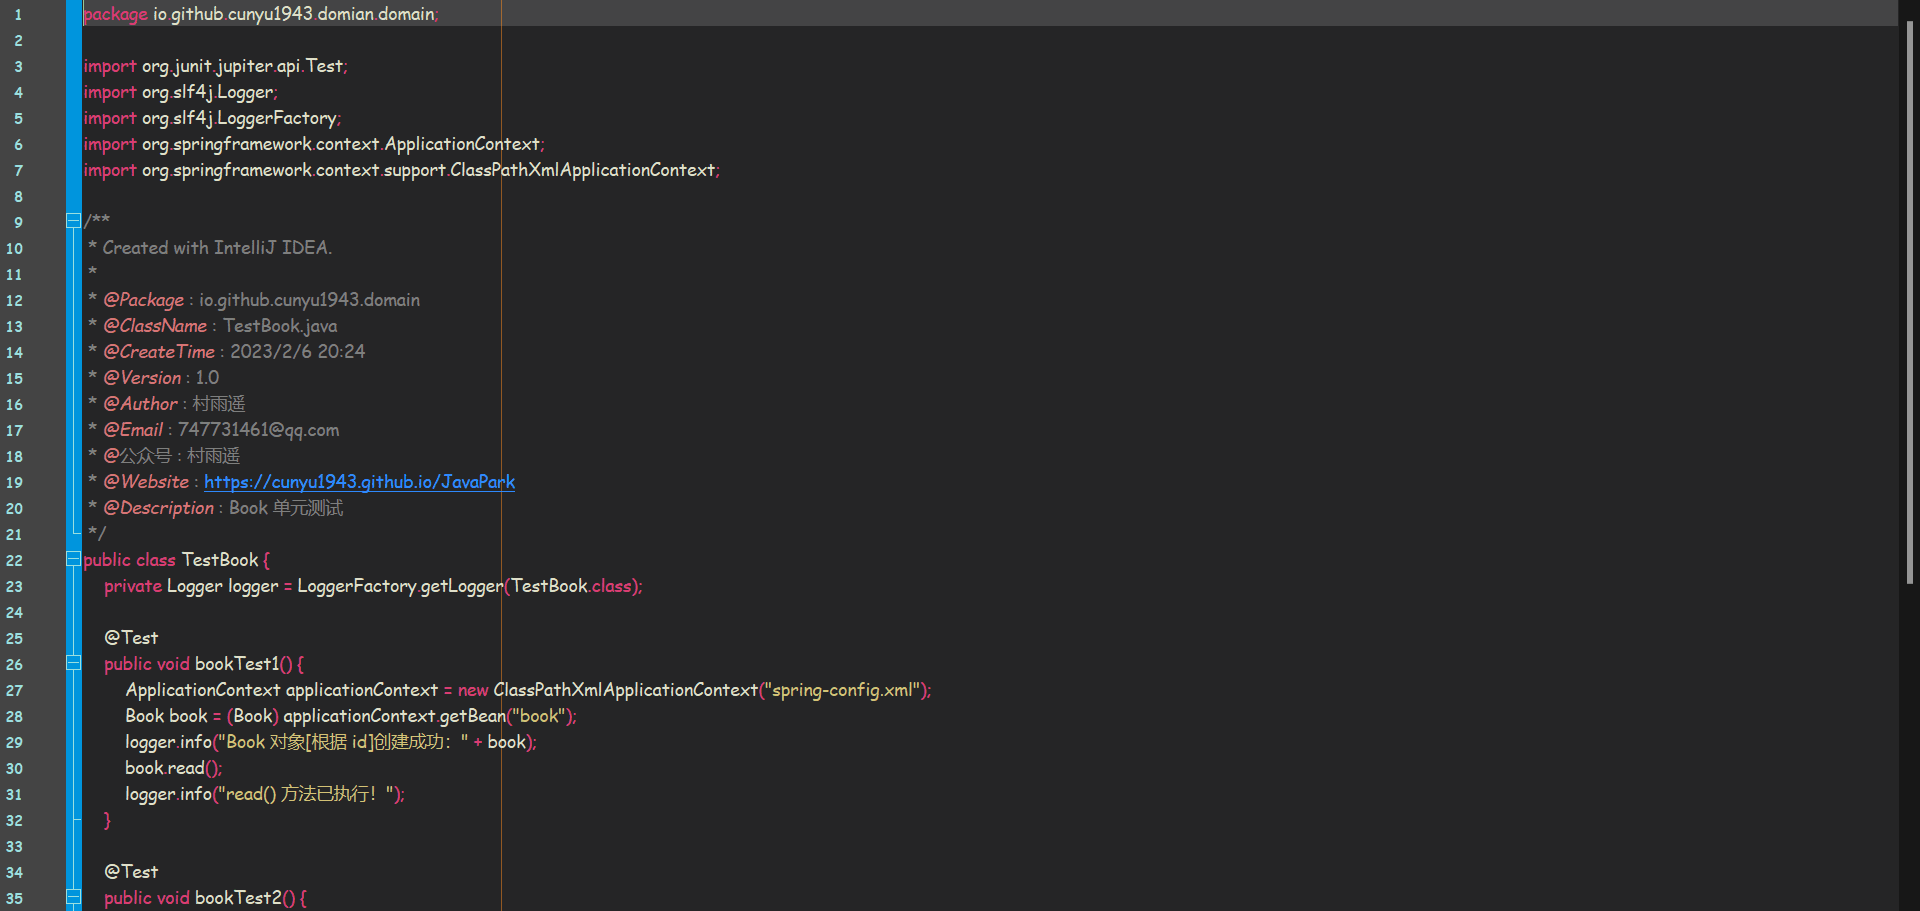Click the closing brace on line 32

tap(108, 820)
